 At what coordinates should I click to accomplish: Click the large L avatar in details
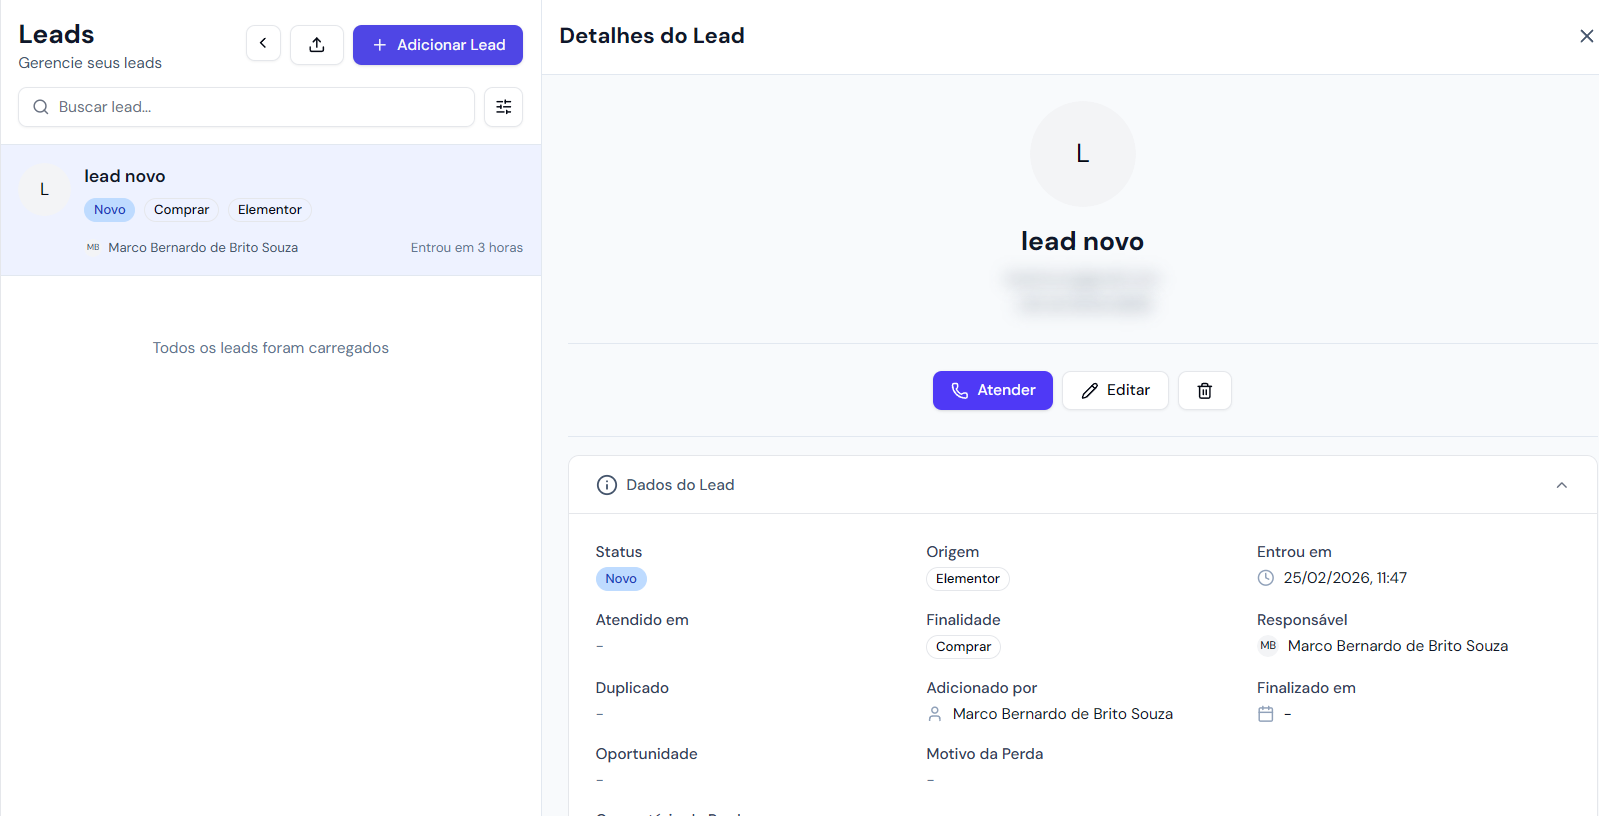click(1082, 154)
